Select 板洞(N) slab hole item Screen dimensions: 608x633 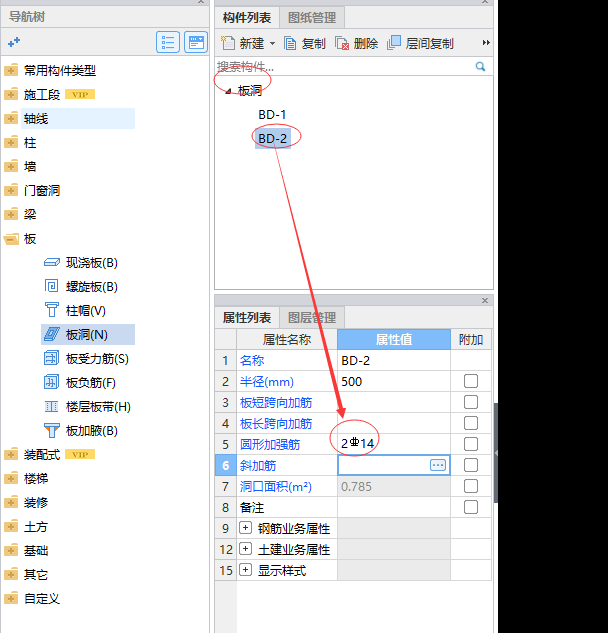(x=88, y=335)
